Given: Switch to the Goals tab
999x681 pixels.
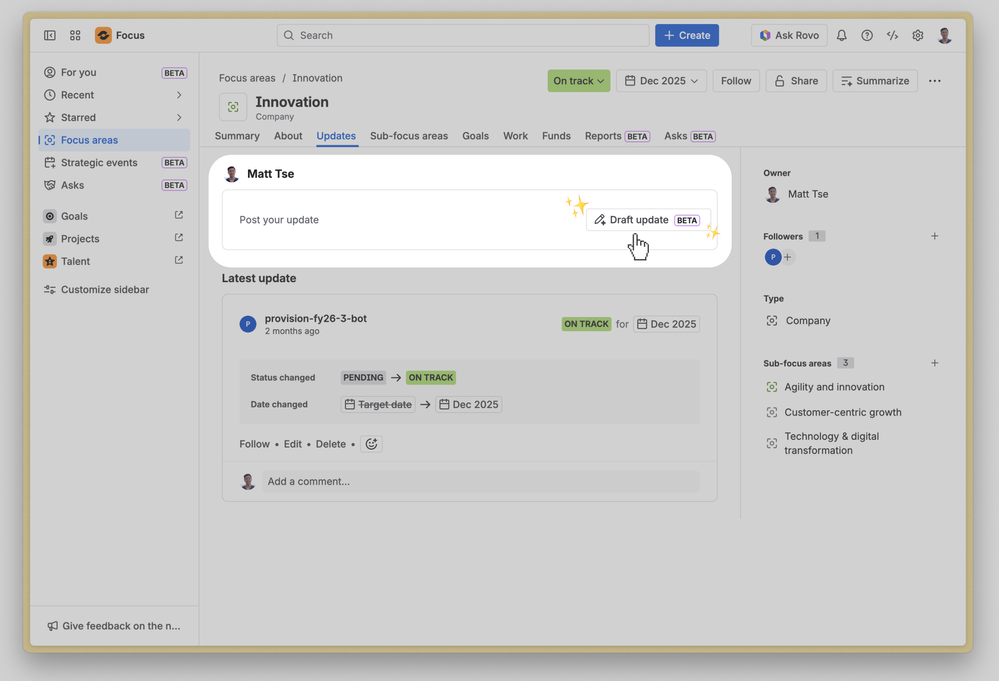Looking at the screenshot, I should [475, 136].
